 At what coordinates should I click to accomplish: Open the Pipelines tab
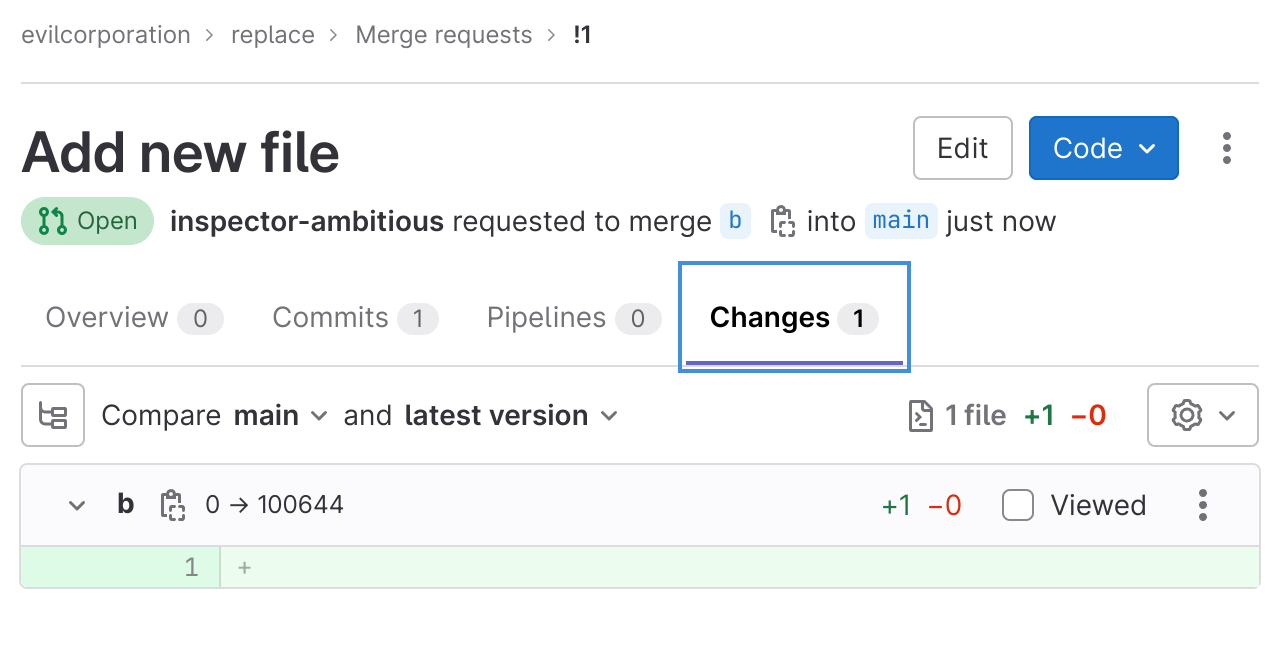pyautogui.click(x=573, y=318)
